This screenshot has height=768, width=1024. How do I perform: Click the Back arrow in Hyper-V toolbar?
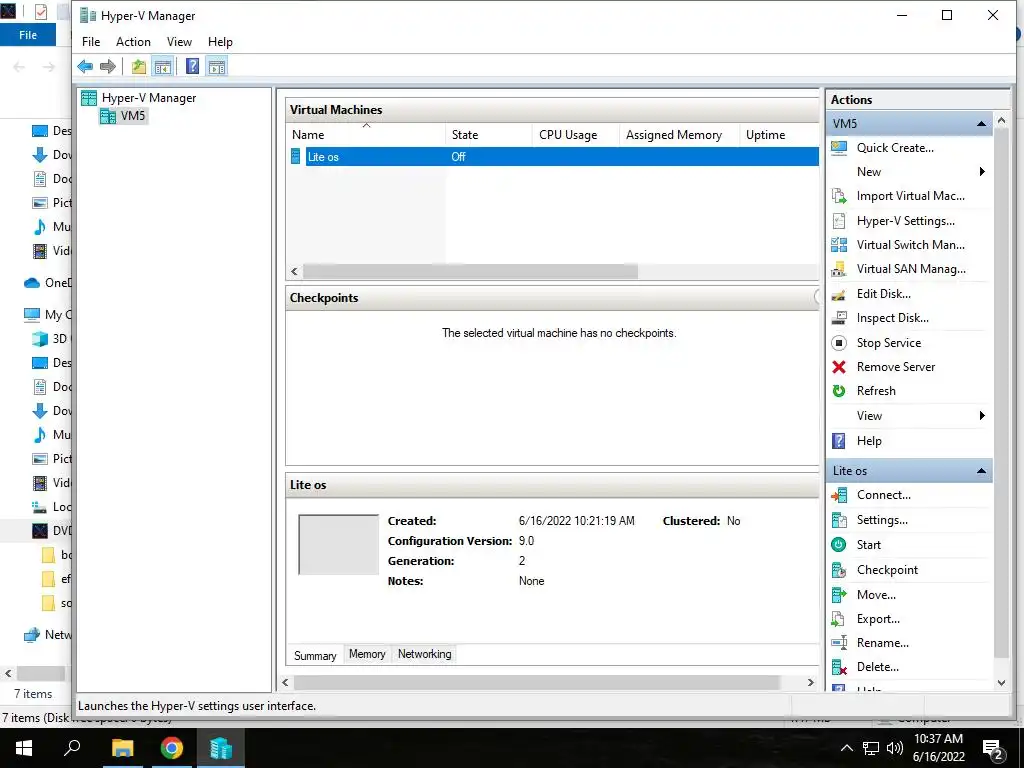85,66
